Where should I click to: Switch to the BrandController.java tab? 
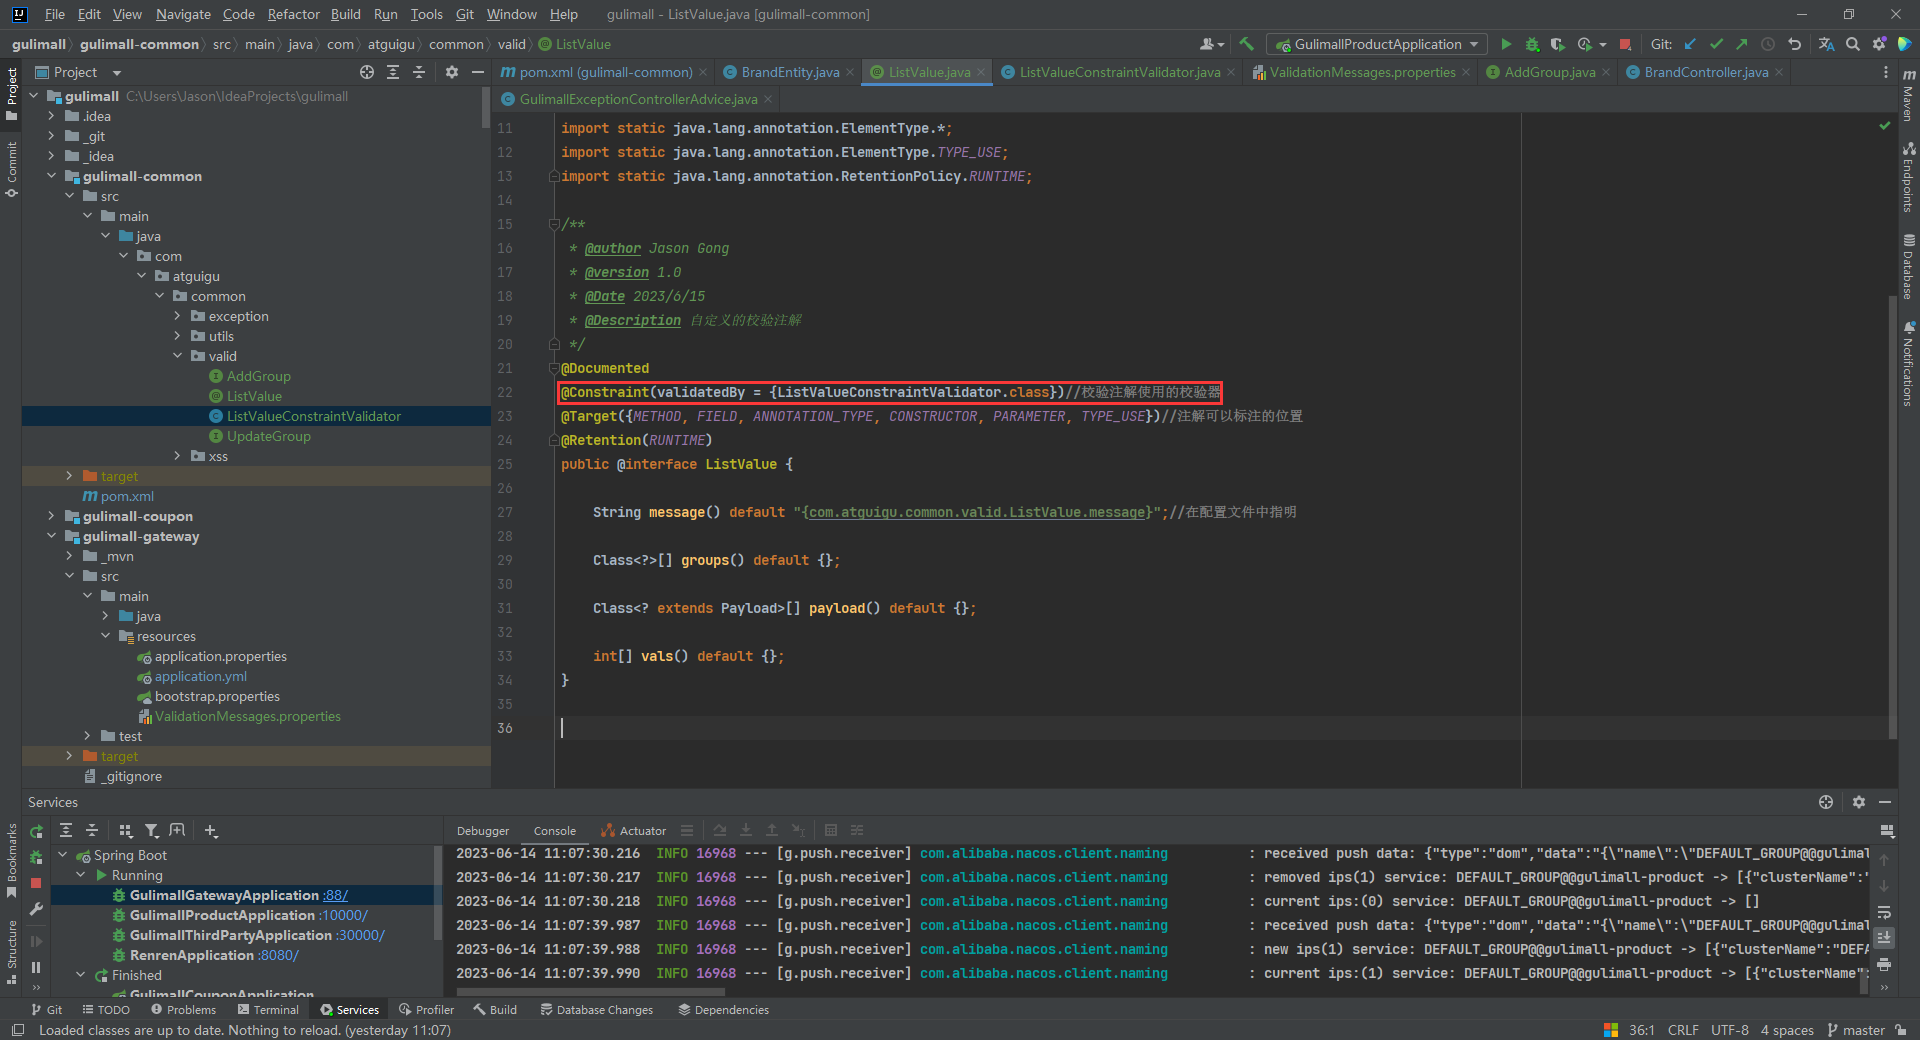click(x=1705, y=72)
